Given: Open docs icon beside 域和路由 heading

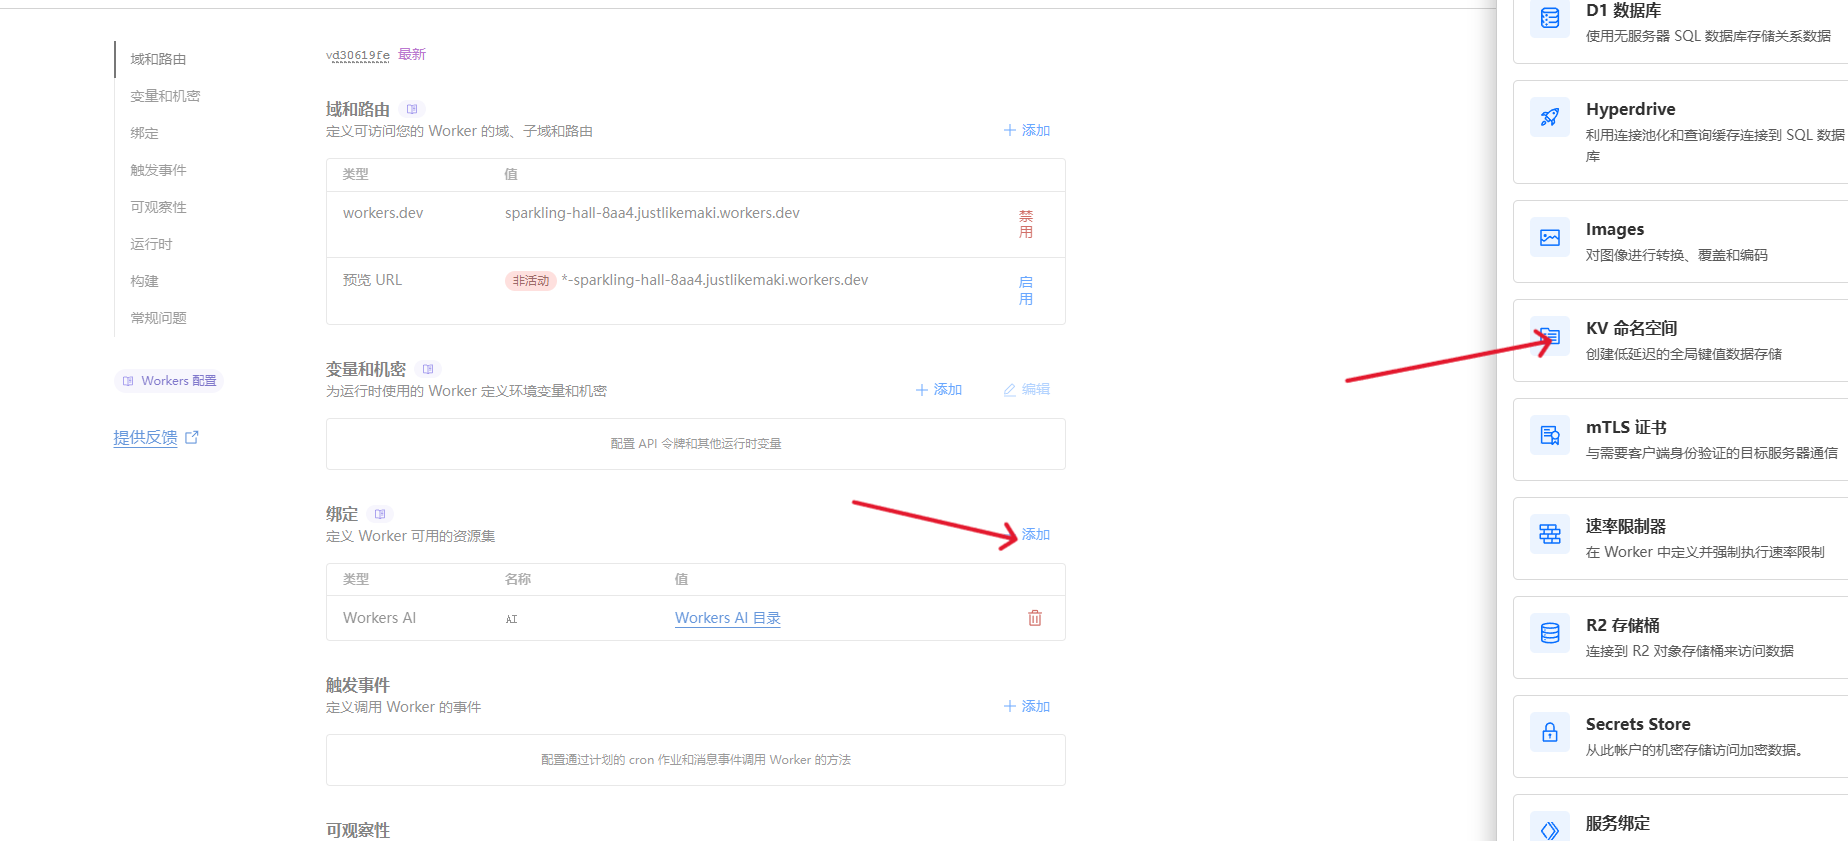Looking at the screenshot, I should tap(412, 109).
